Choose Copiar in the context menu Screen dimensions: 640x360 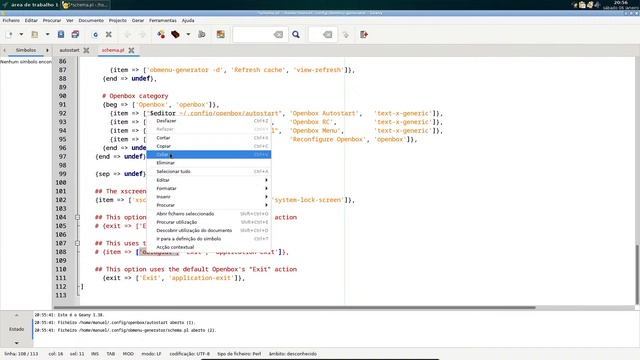[209, 146]
